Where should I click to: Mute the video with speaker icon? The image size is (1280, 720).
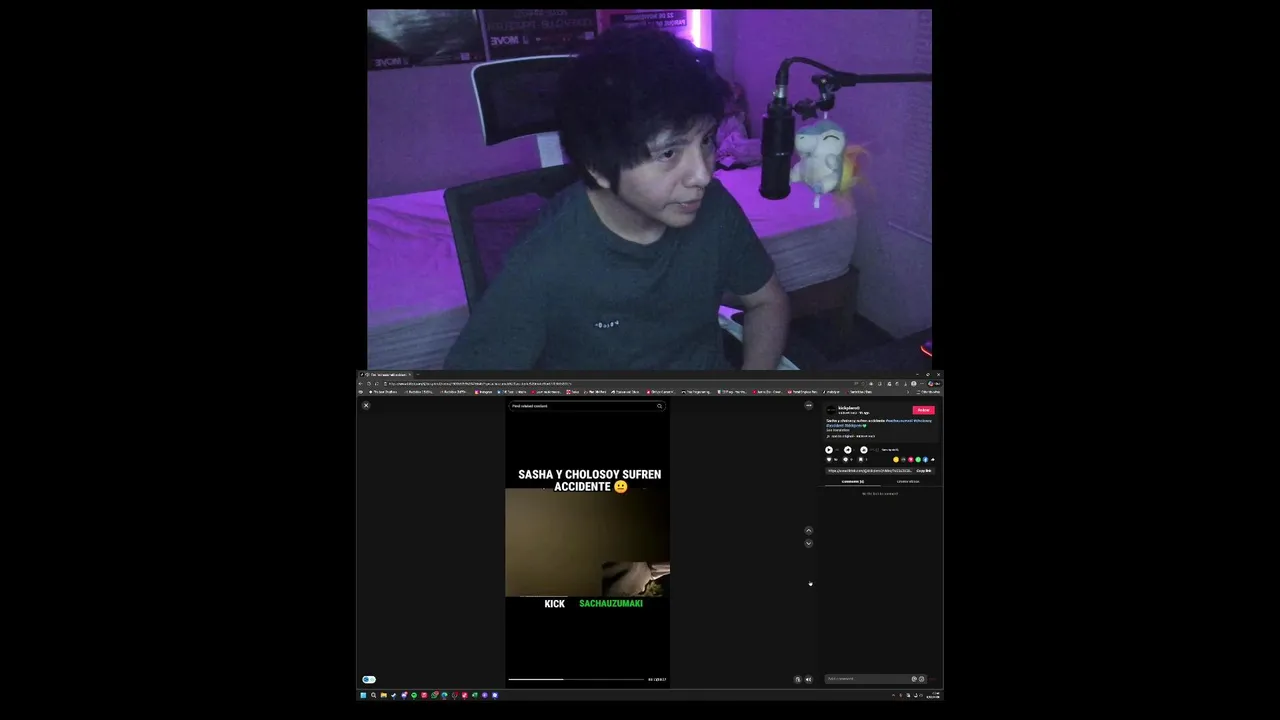click(x=809, y=679)
